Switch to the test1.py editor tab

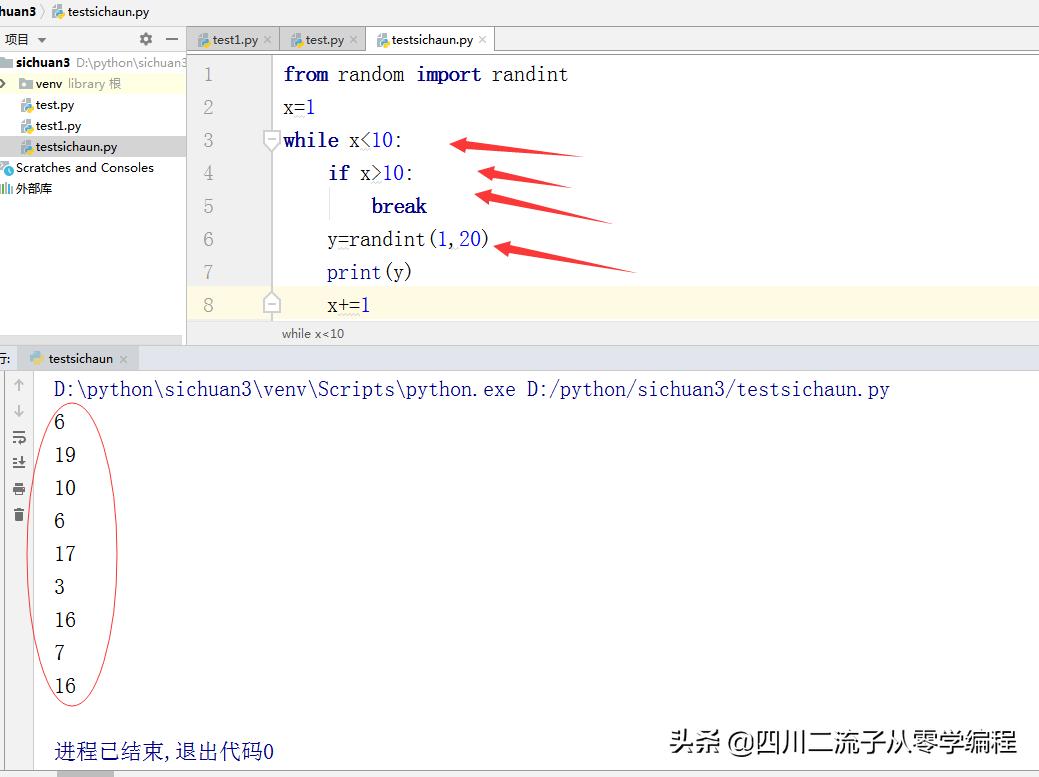click(x=231, y=39)
